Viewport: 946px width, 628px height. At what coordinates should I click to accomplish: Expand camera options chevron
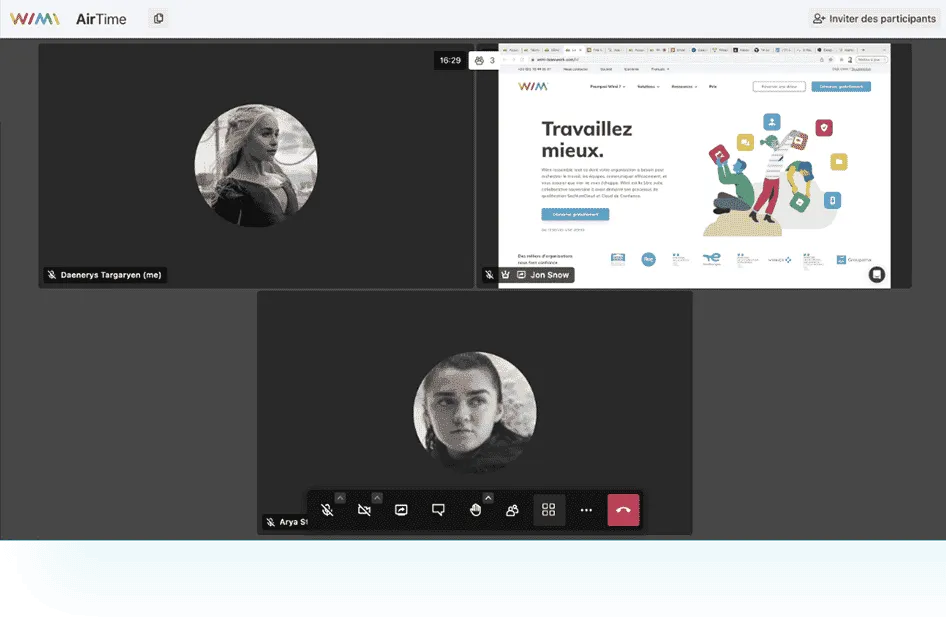pyautogui.click(x=377, y=498)
